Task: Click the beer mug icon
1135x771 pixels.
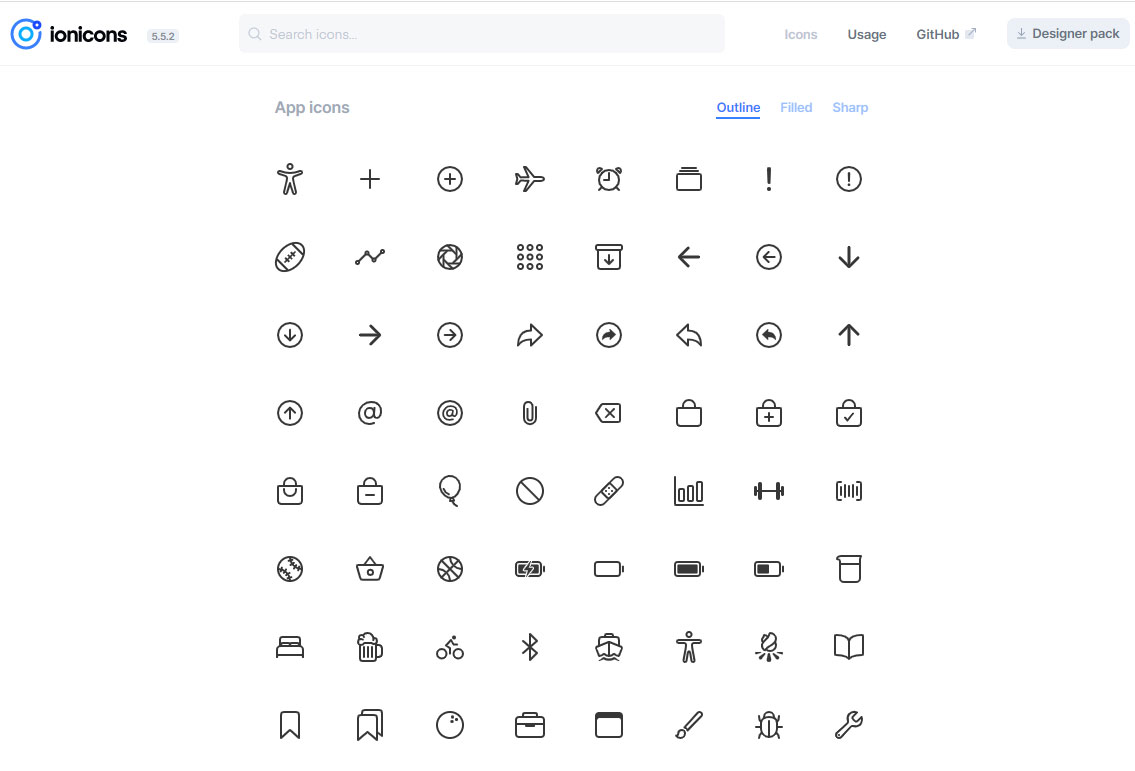Action: [369, 647]
